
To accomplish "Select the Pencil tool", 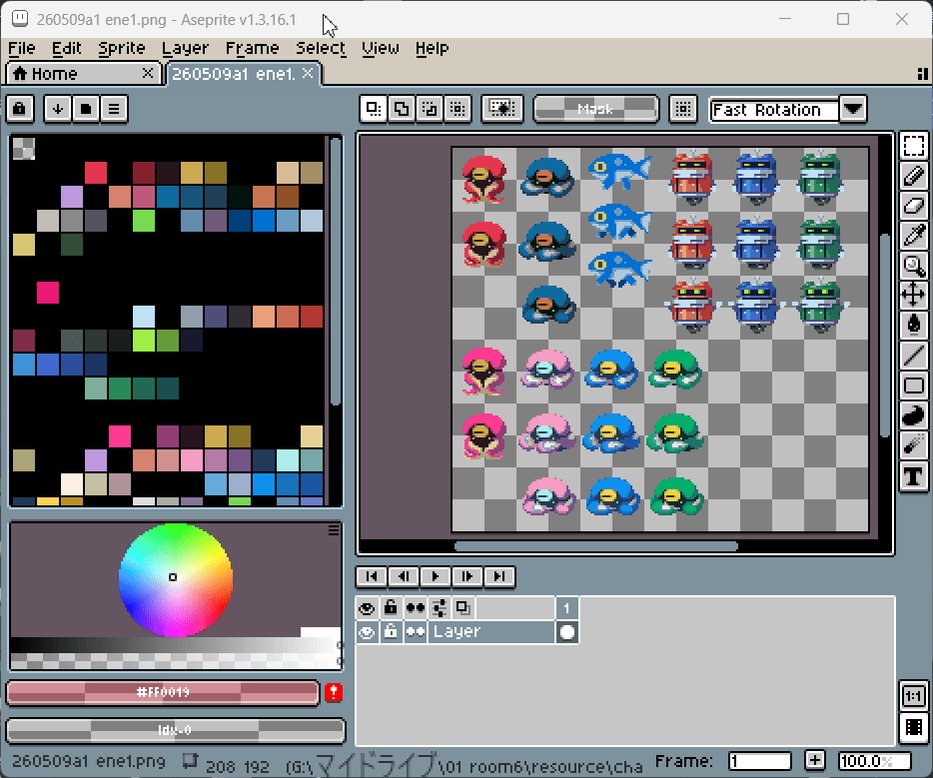I will click(x=913, y=176).
